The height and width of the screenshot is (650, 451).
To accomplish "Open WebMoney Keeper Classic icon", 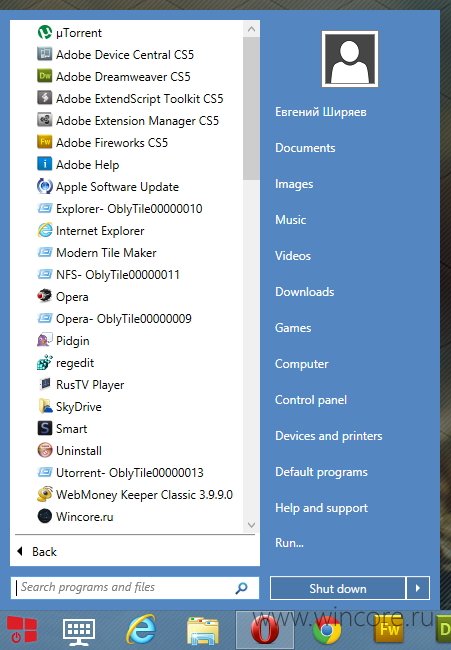I will [44, 494].
